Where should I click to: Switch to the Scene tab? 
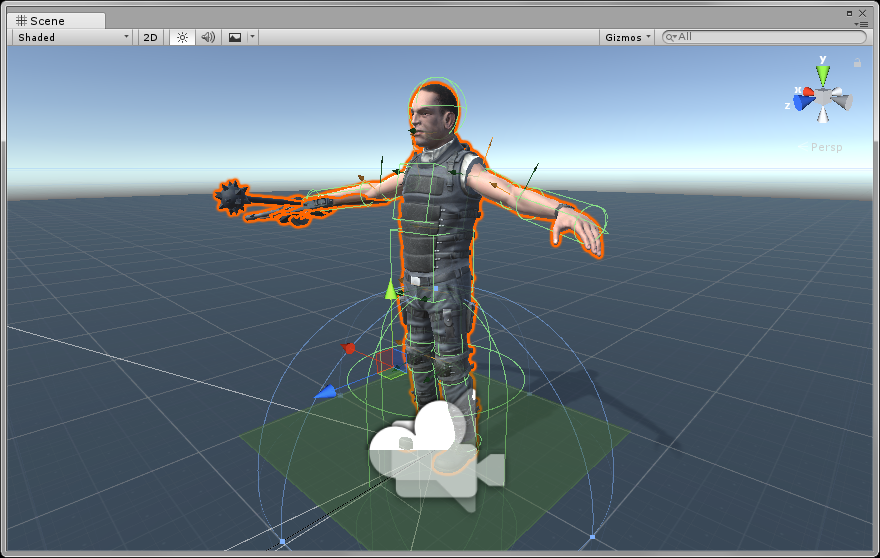tap(55, 21)
